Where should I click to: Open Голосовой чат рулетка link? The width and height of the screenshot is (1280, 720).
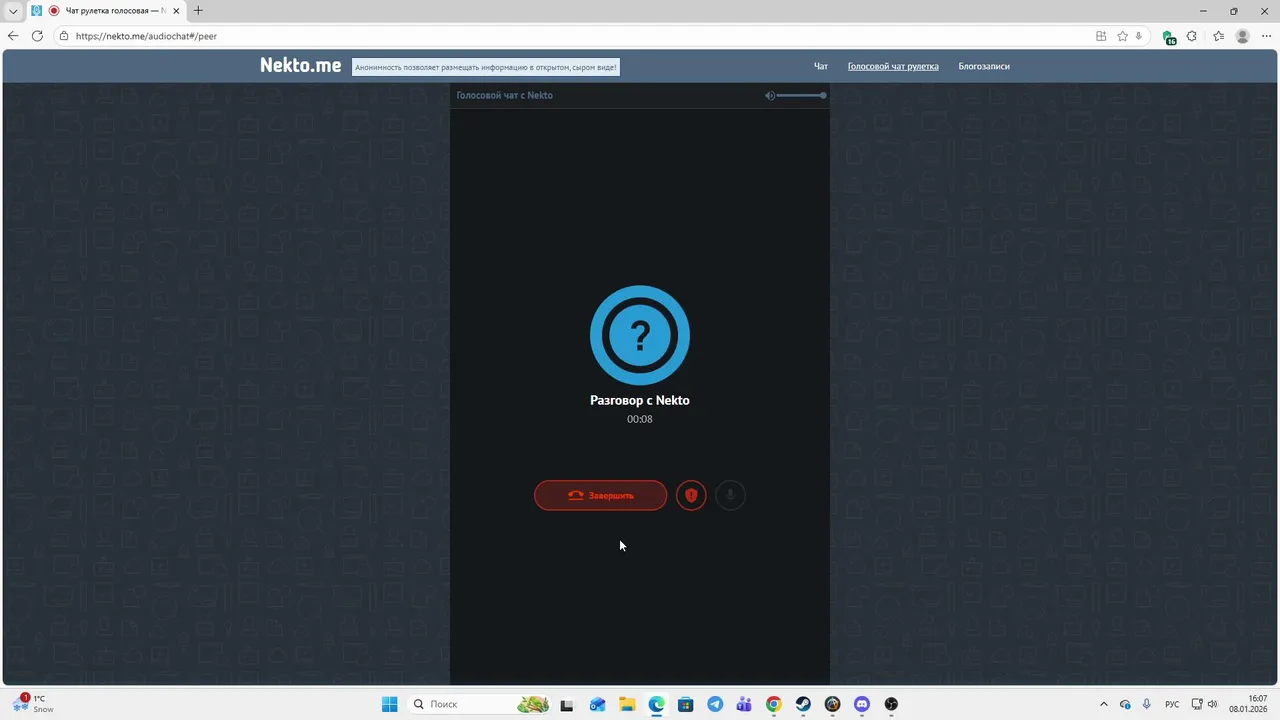pos(893,66)
